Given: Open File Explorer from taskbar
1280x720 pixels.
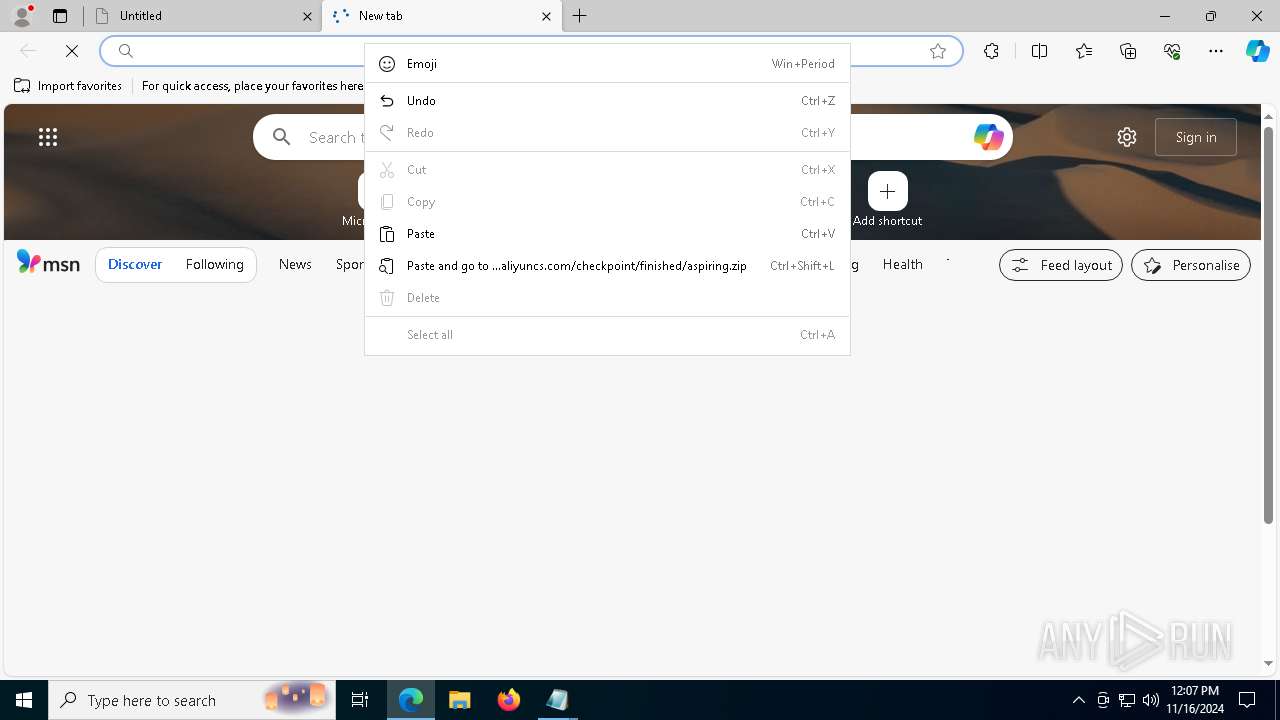Looking at the screenshot, I should pos(460,700).
